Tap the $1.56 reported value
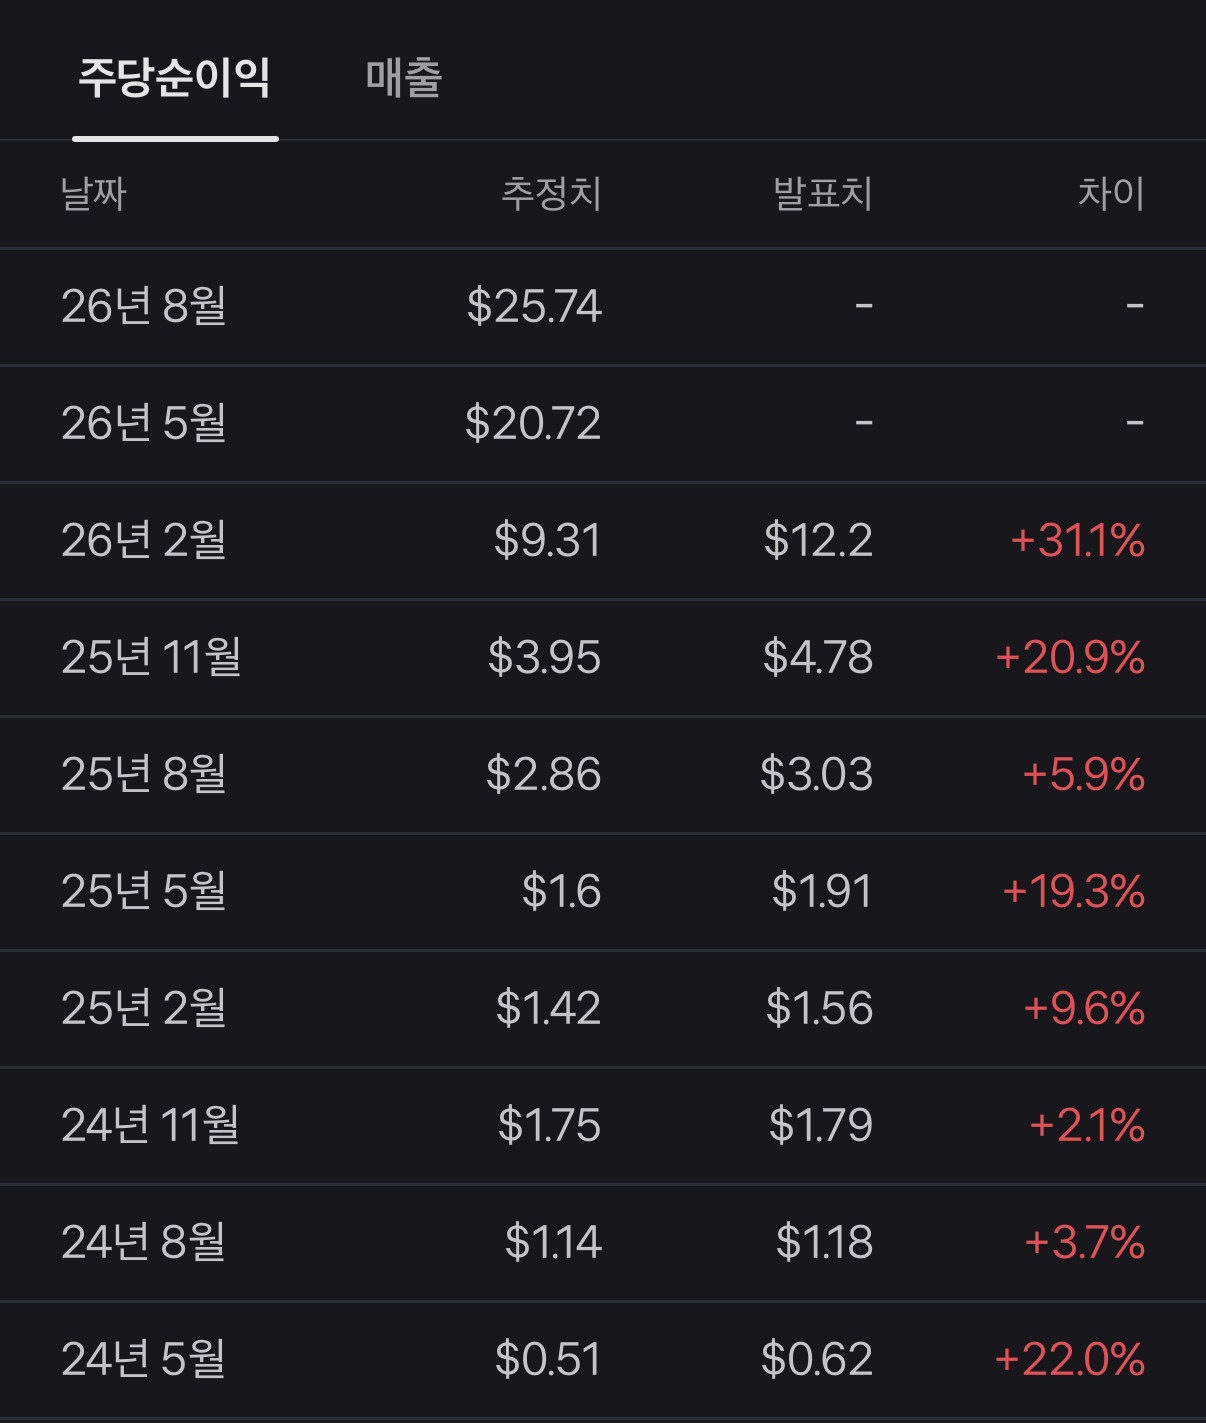This screenshot has height=1423, width=1206. click(819, 1008)
